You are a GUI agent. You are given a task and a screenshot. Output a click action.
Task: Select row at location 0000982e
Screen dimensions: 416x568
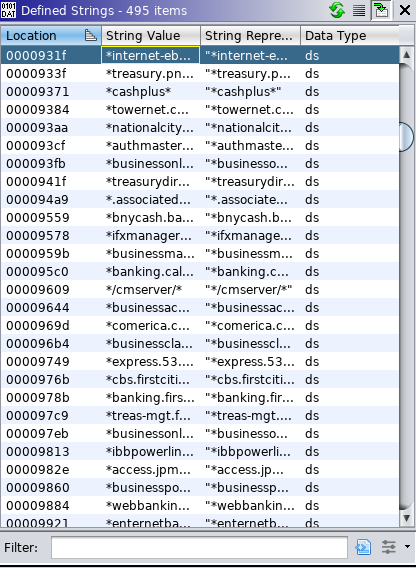[x=199, y=469]
